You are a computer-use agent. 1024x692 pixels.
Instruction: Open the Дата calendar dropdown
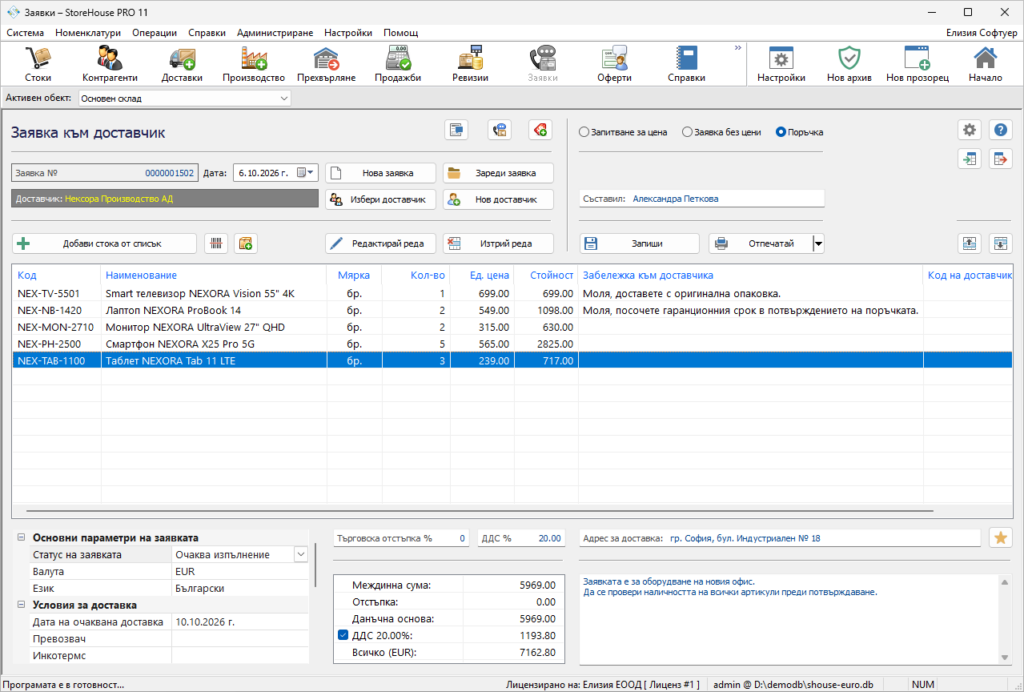[306, 173]
